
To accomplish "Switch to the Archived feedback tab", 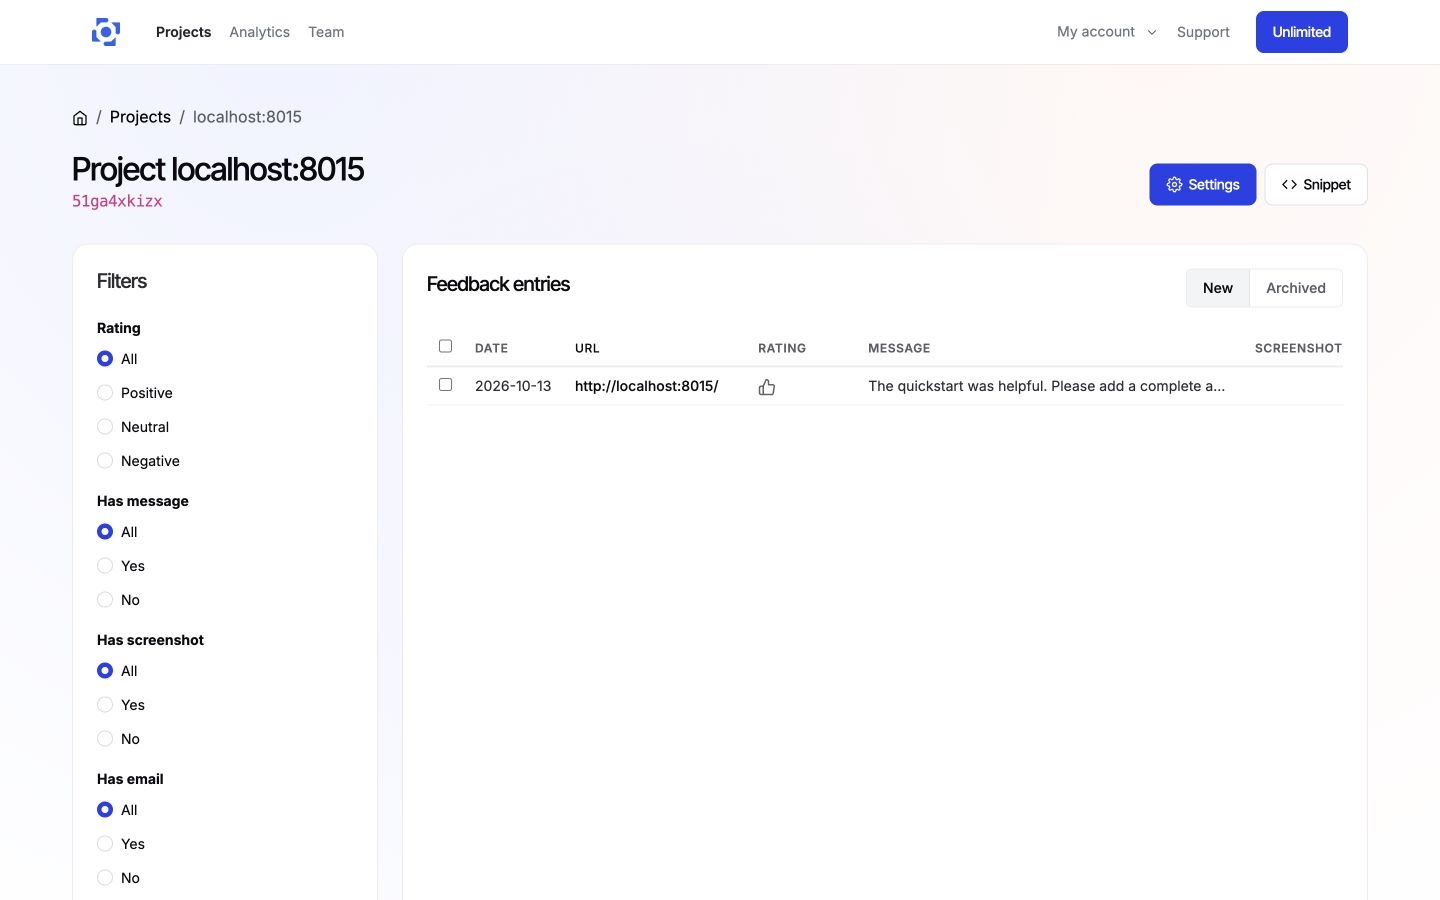I will coord(1296,288).
